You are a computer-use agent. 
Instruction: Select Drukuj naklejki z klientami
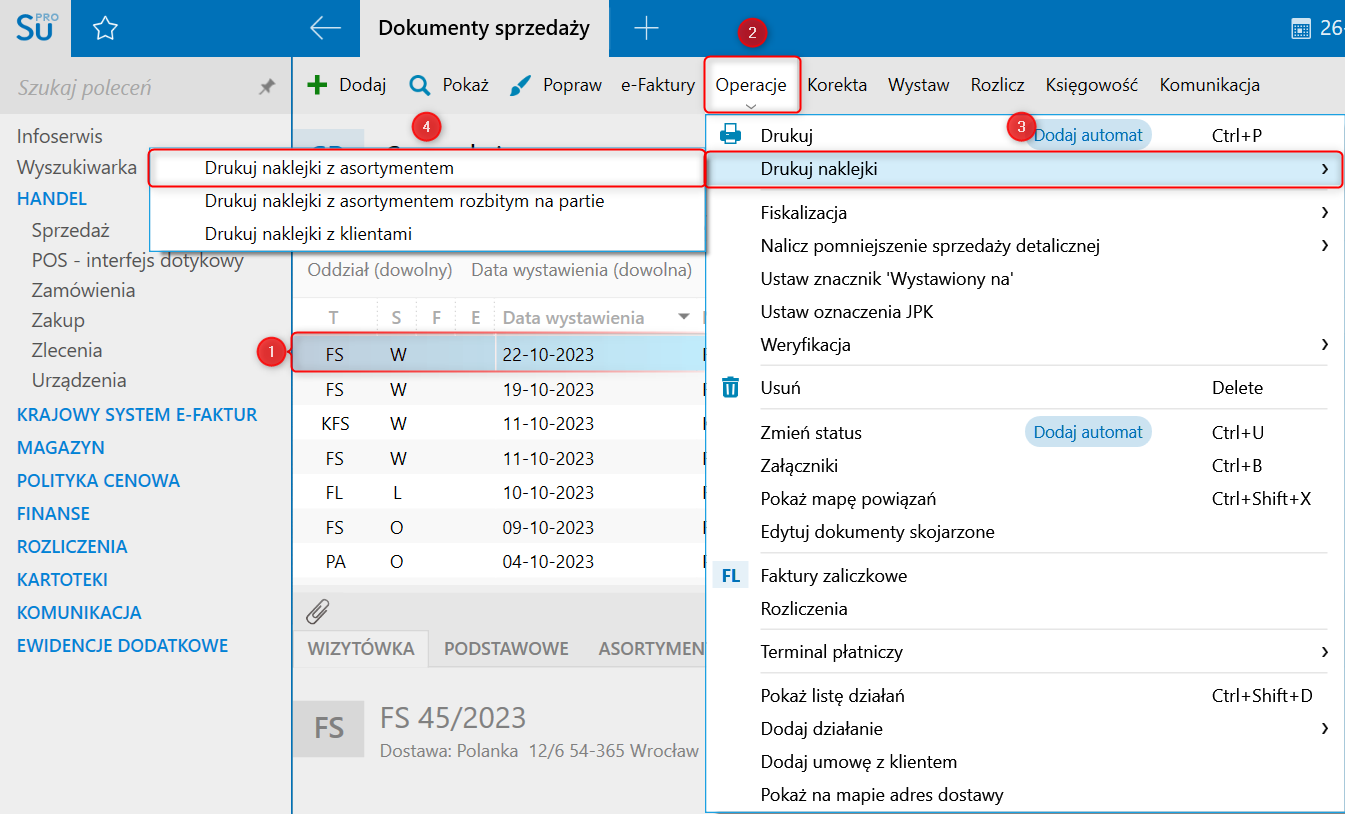tap(427, 233)
